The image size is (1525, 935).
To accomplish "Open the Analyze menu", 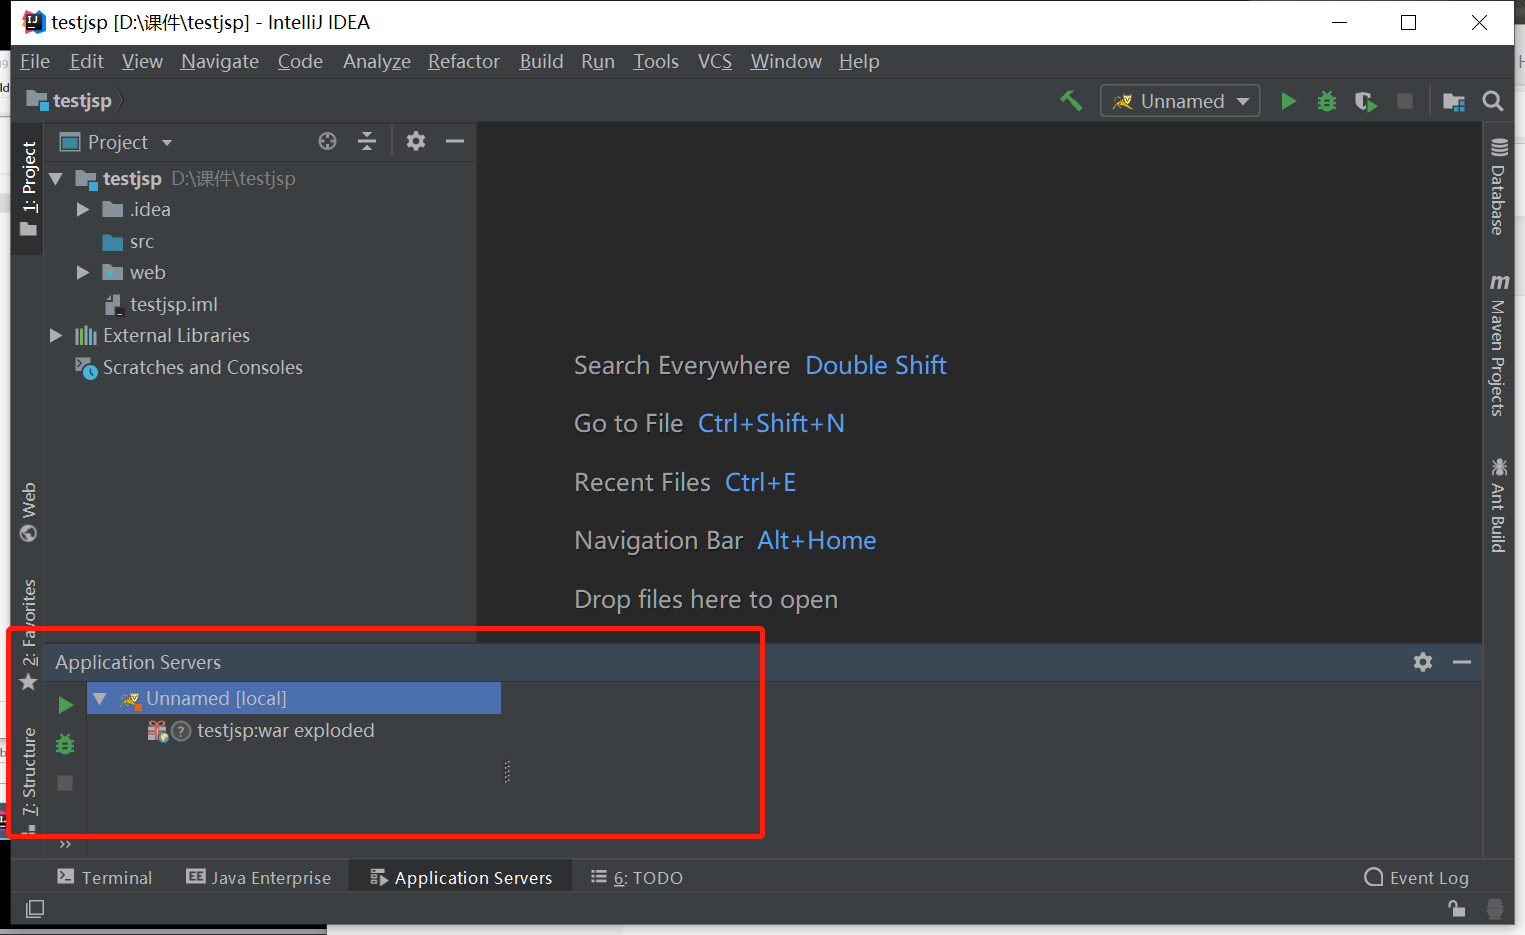I will (x=377, y=61).
